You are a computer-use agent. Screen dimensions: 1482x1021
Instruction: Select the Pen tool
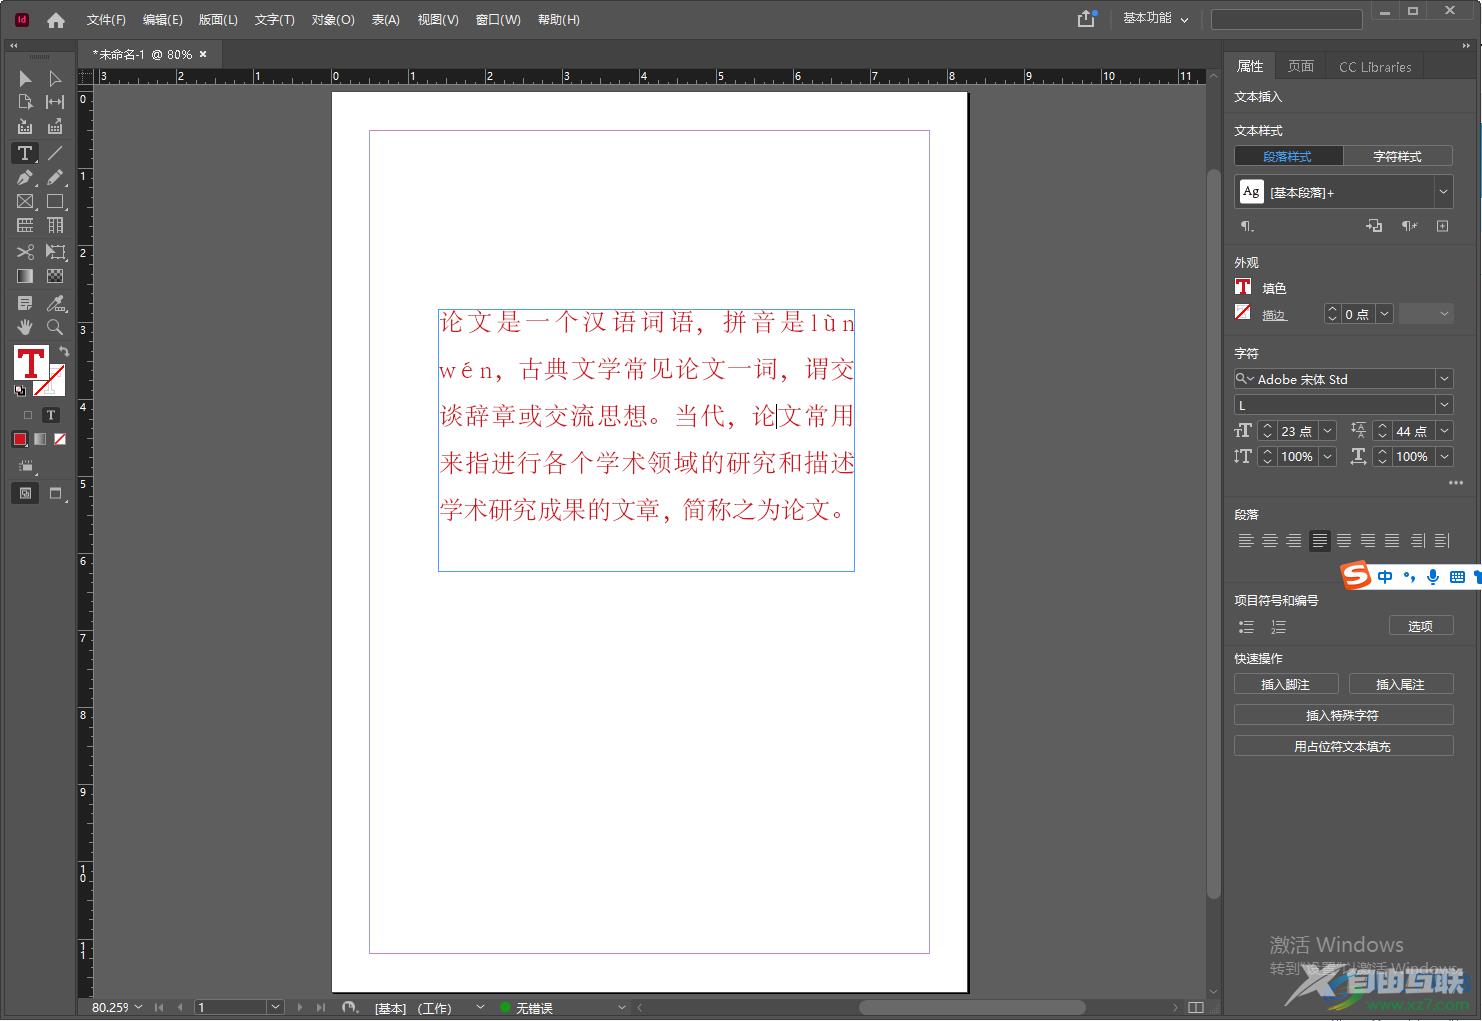click(25, 178)
